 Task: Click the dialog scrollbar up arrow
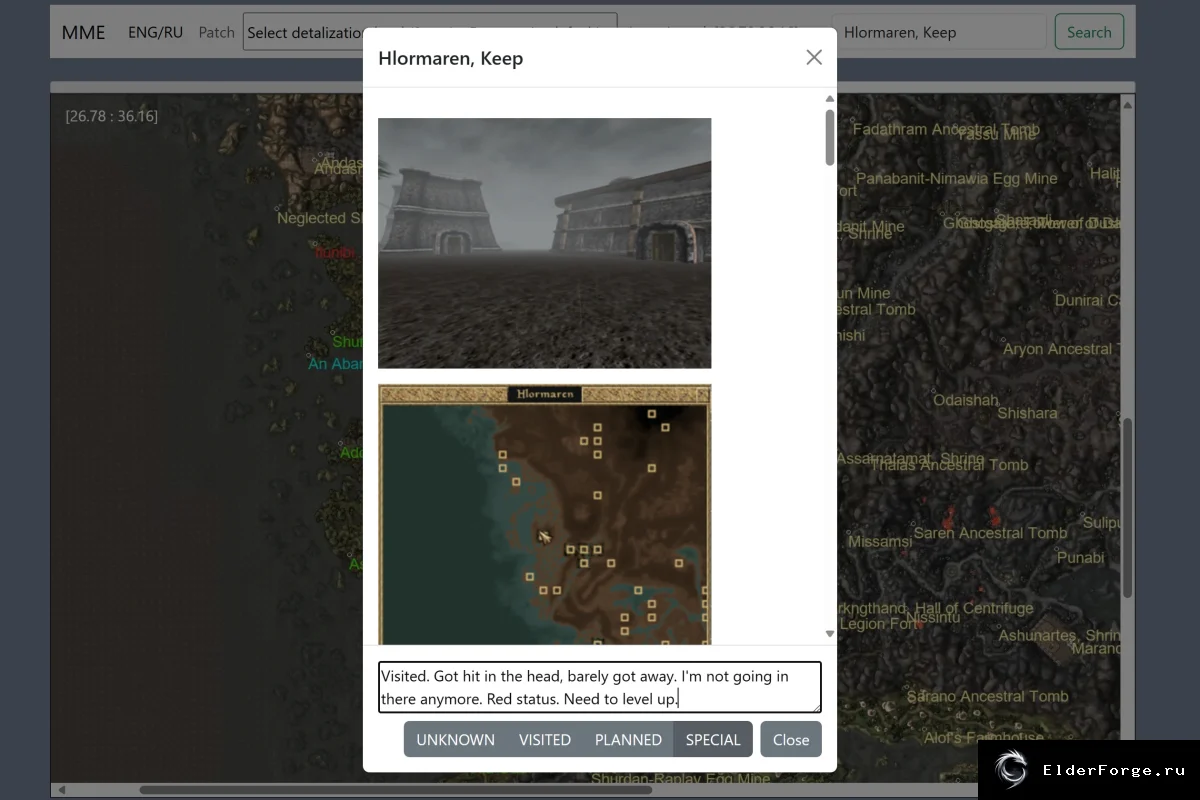(829, 98)
